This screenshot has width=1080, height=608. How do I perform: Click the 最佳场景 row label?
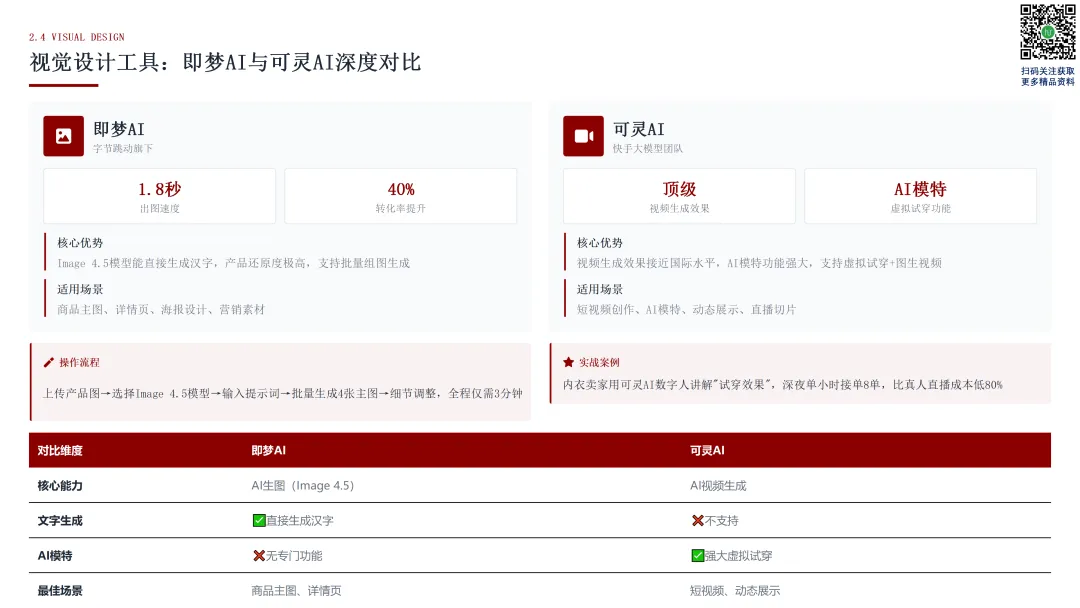[x=60, y=591]
